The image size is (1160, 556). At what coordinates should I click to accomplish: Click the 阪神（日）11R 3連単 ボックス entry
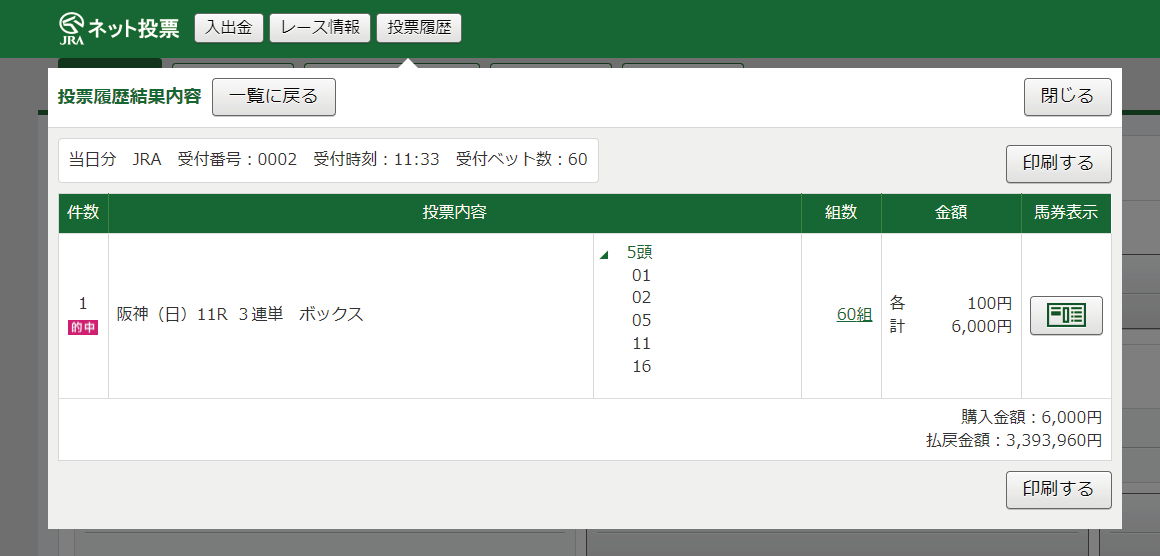[240, 315]
